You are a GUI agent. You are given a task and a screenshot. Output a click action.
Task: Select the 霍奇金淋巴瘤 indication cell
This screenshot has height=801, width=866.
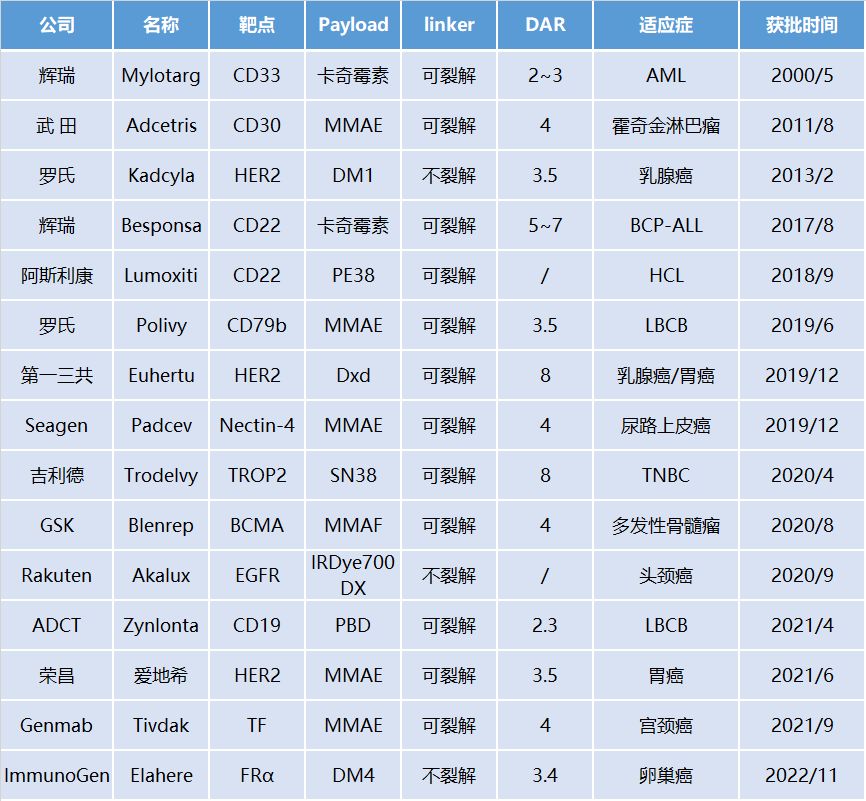[x=666, y=125]
